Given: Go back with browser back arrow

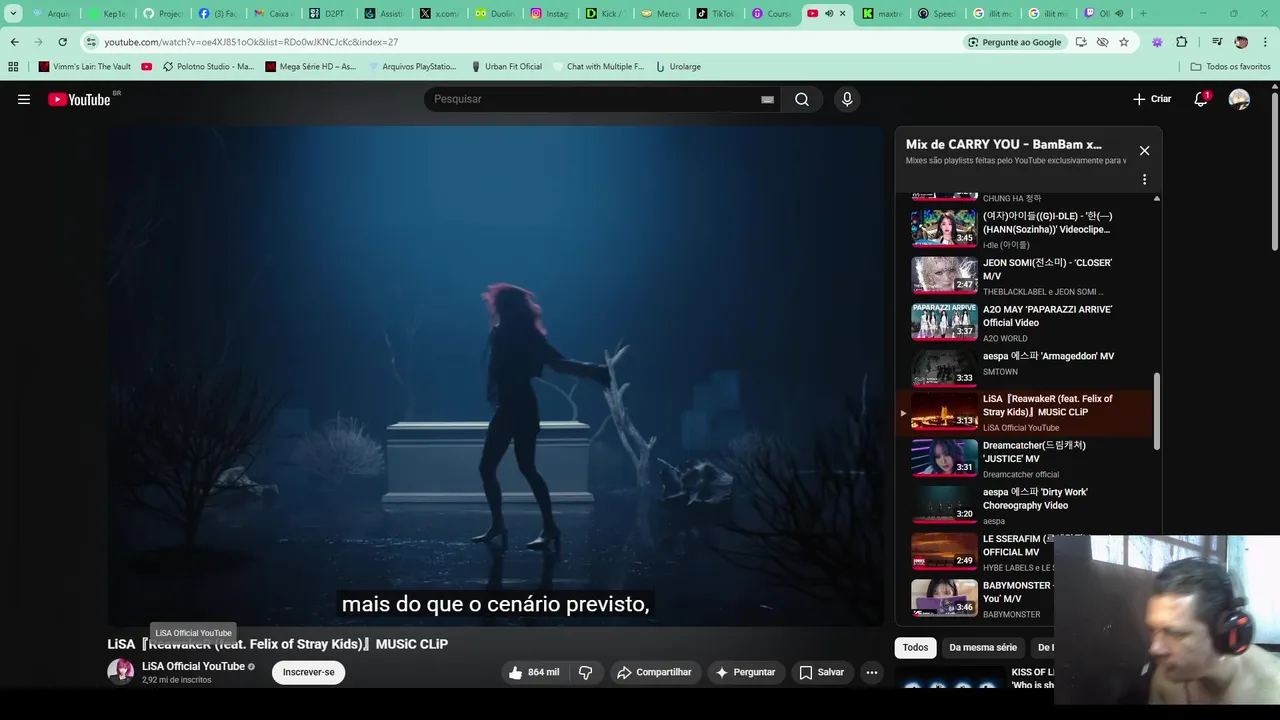Looking at the screenshot, I should point(14,42).
